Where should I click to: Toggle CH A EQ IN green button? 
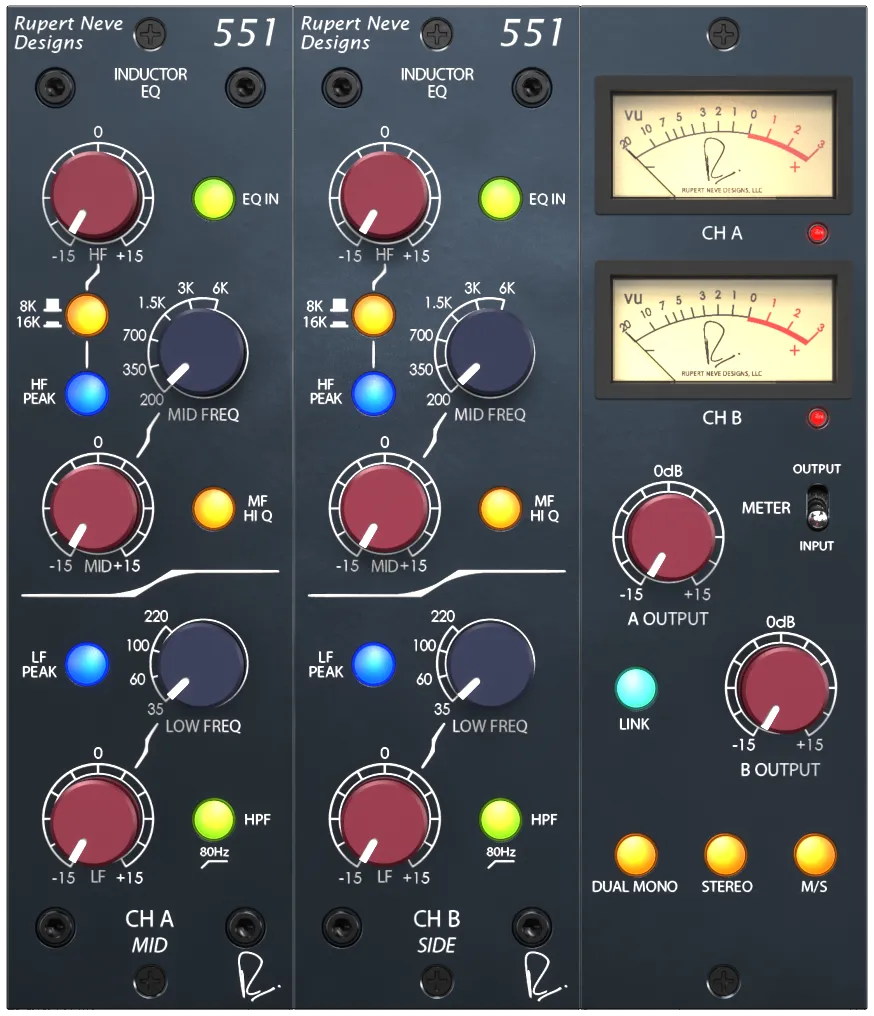coord(214,199)
